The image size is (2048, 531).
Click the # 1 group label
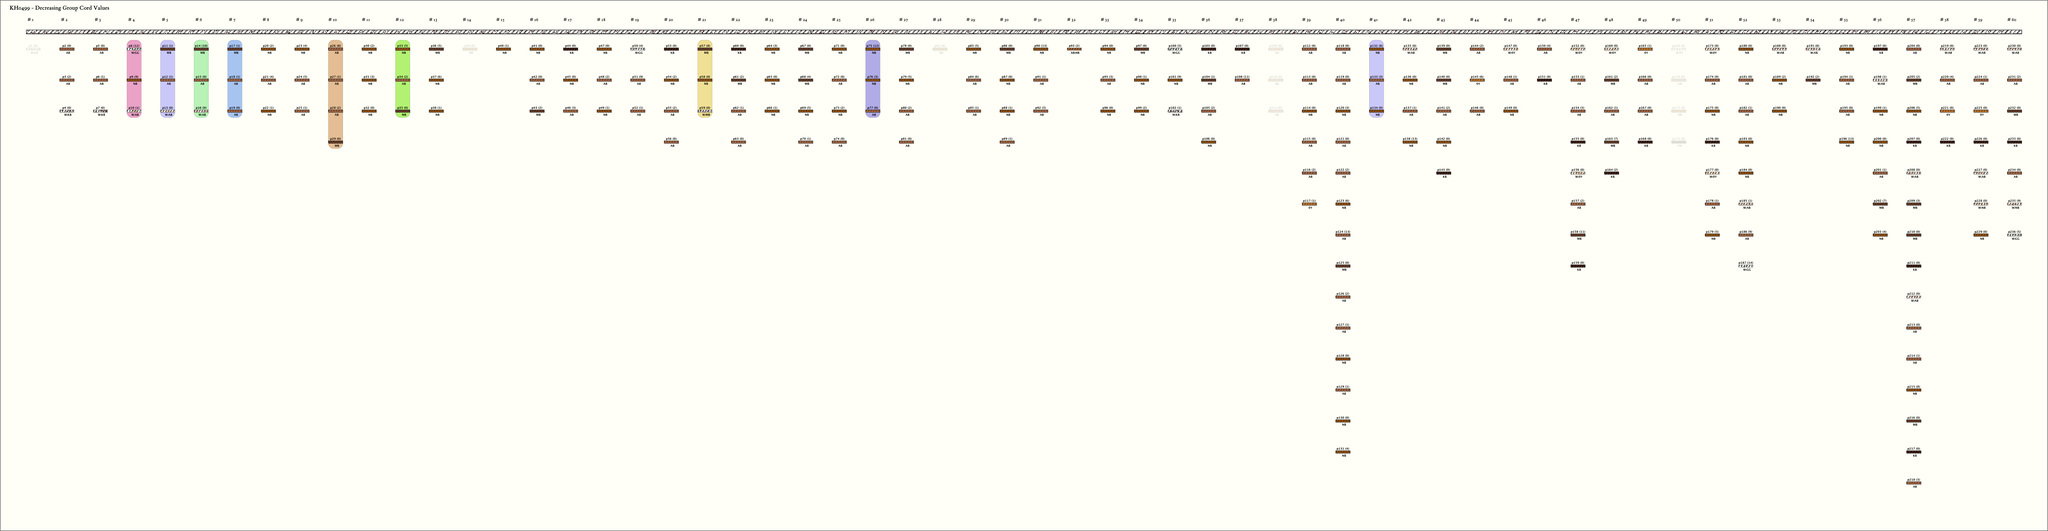[30, 20]
